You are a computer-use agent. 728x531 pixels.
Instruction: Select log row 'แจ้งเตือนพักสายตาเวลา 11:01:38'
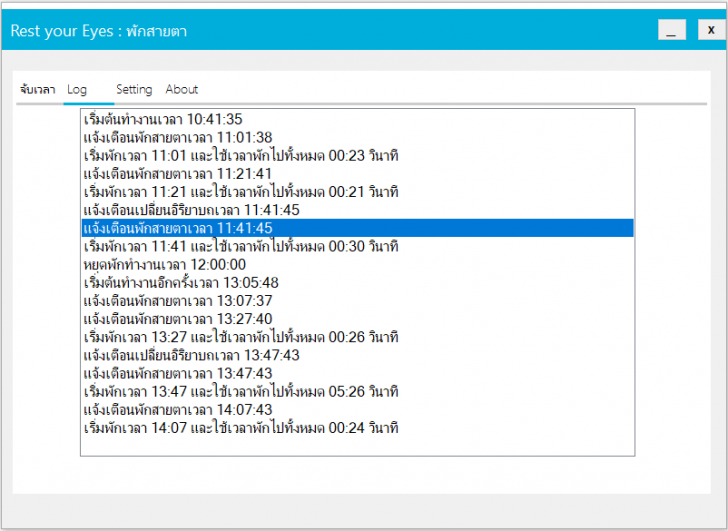coord(358,137)
